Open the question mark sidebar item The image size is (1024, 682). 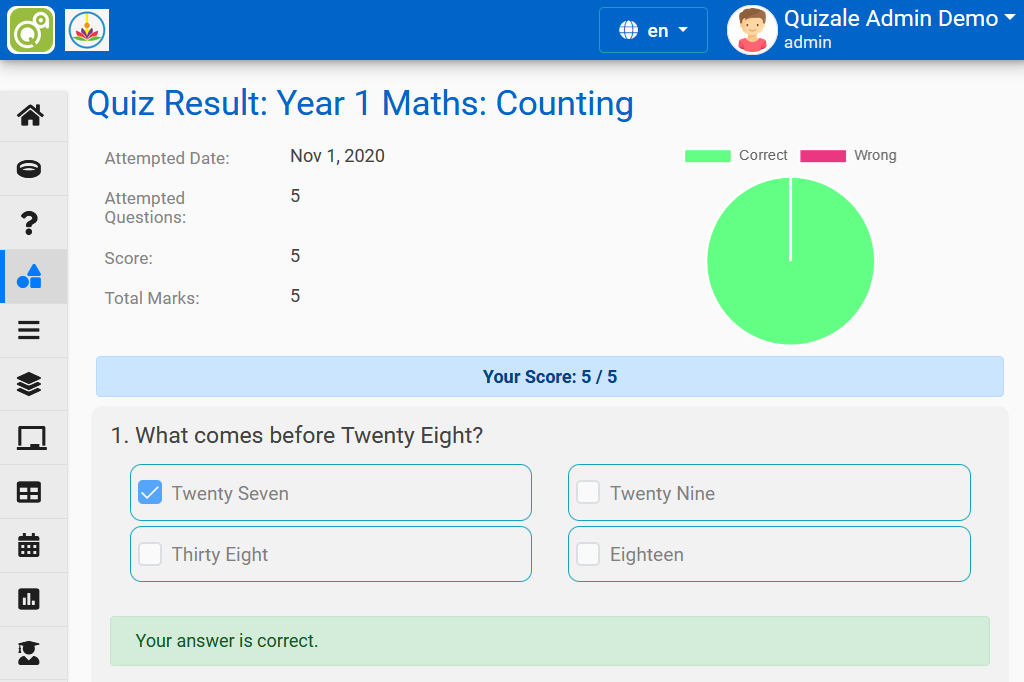30,223
